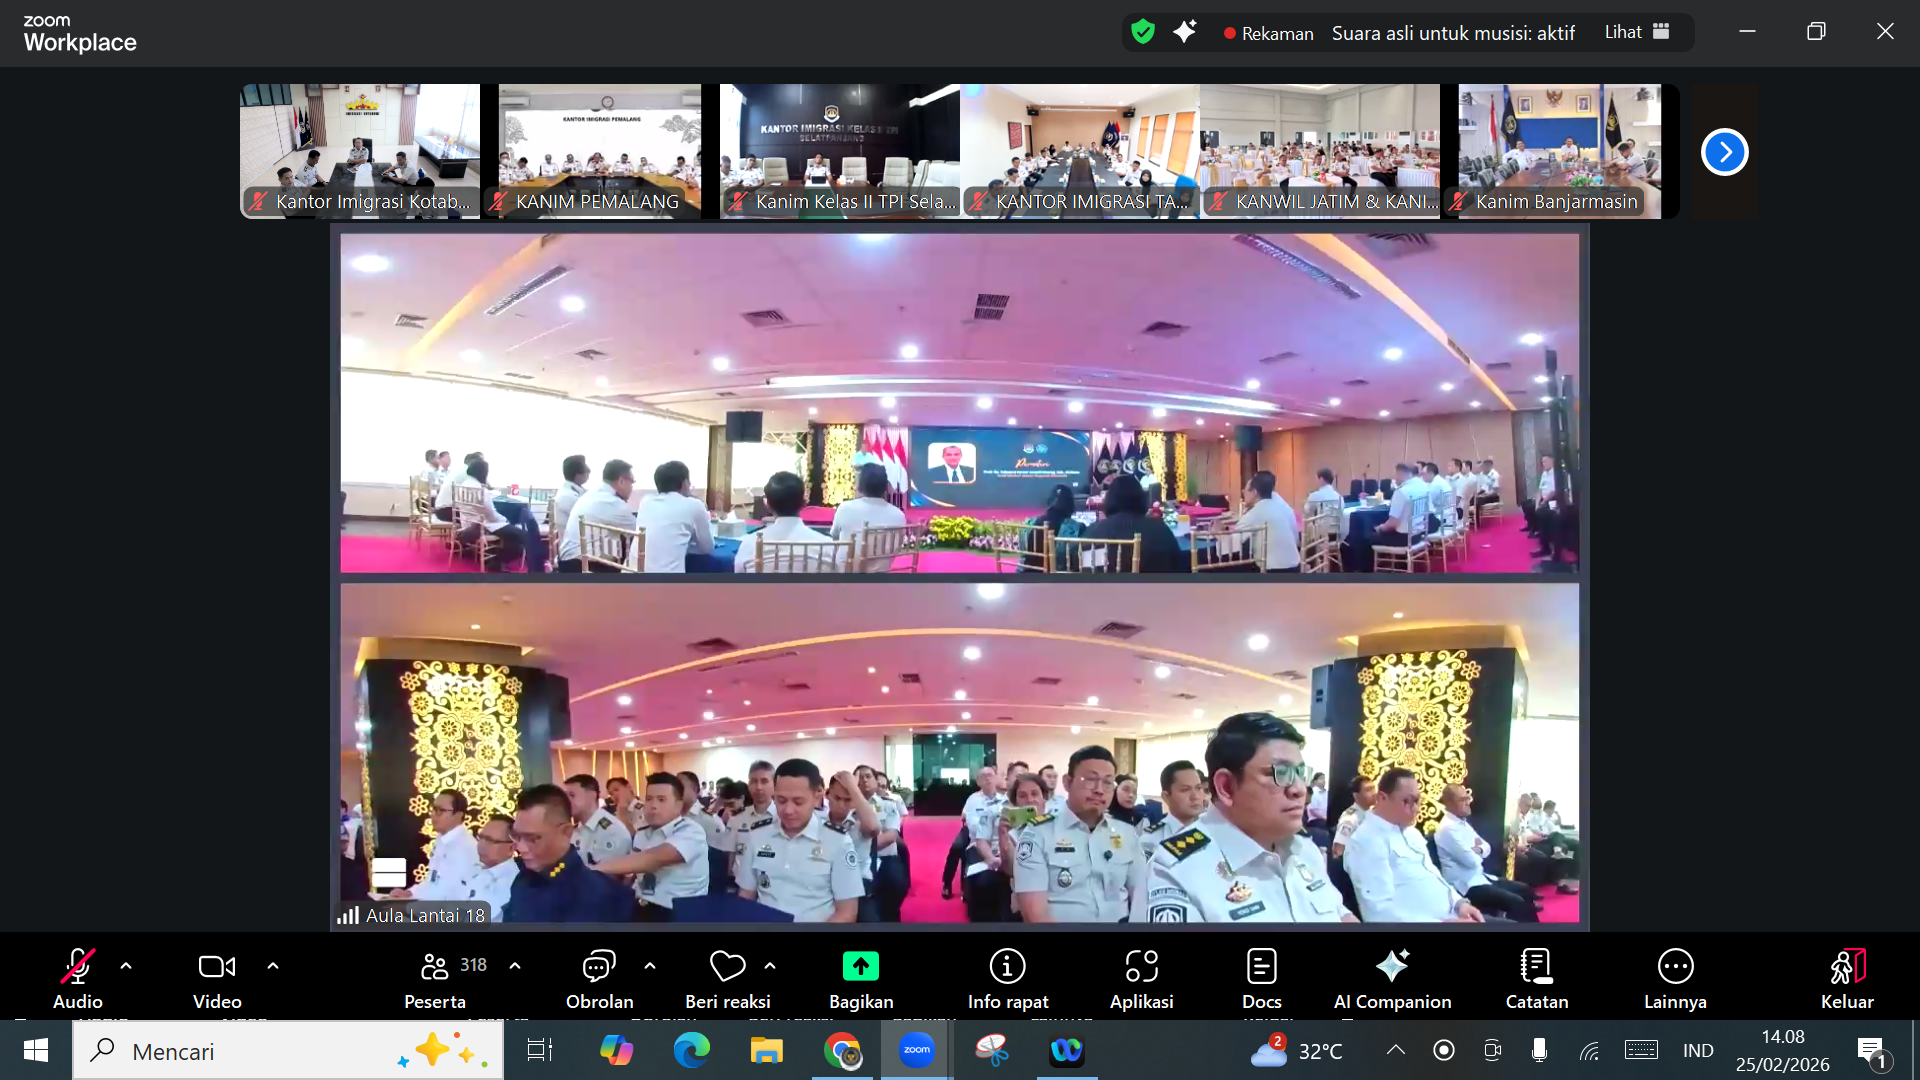Open Webex icon in taskbar

tap(1067, 1050)
